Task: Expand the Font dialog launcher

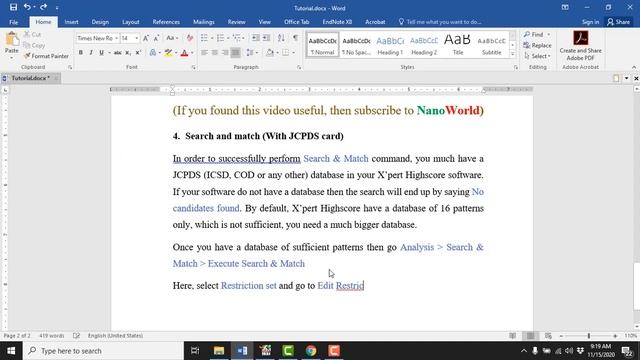Action: coord(193,67)
